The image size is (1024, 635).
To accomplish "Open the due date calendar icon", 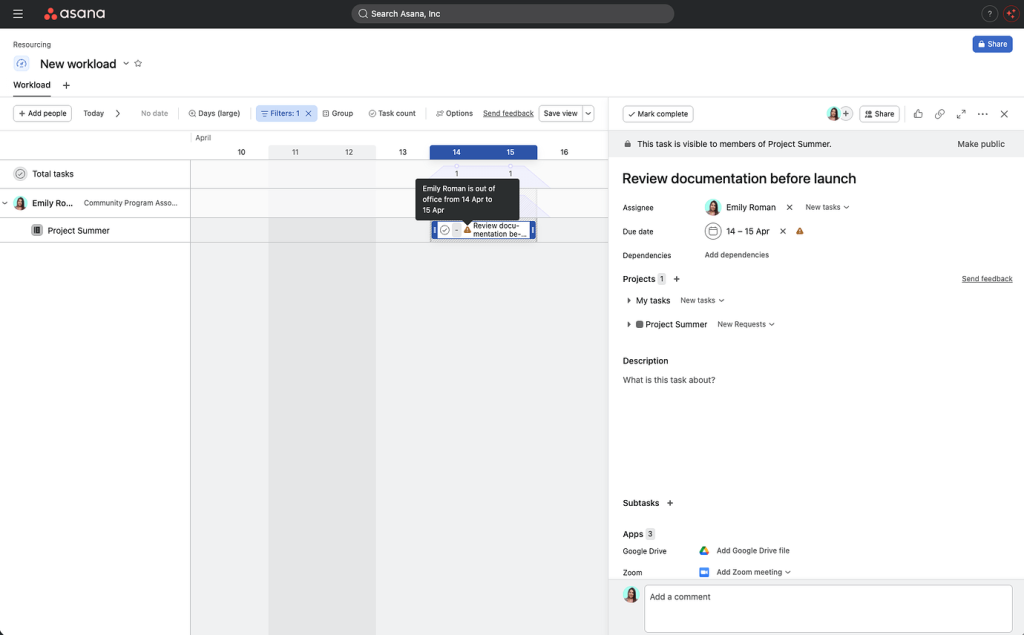I will point(712,231).
